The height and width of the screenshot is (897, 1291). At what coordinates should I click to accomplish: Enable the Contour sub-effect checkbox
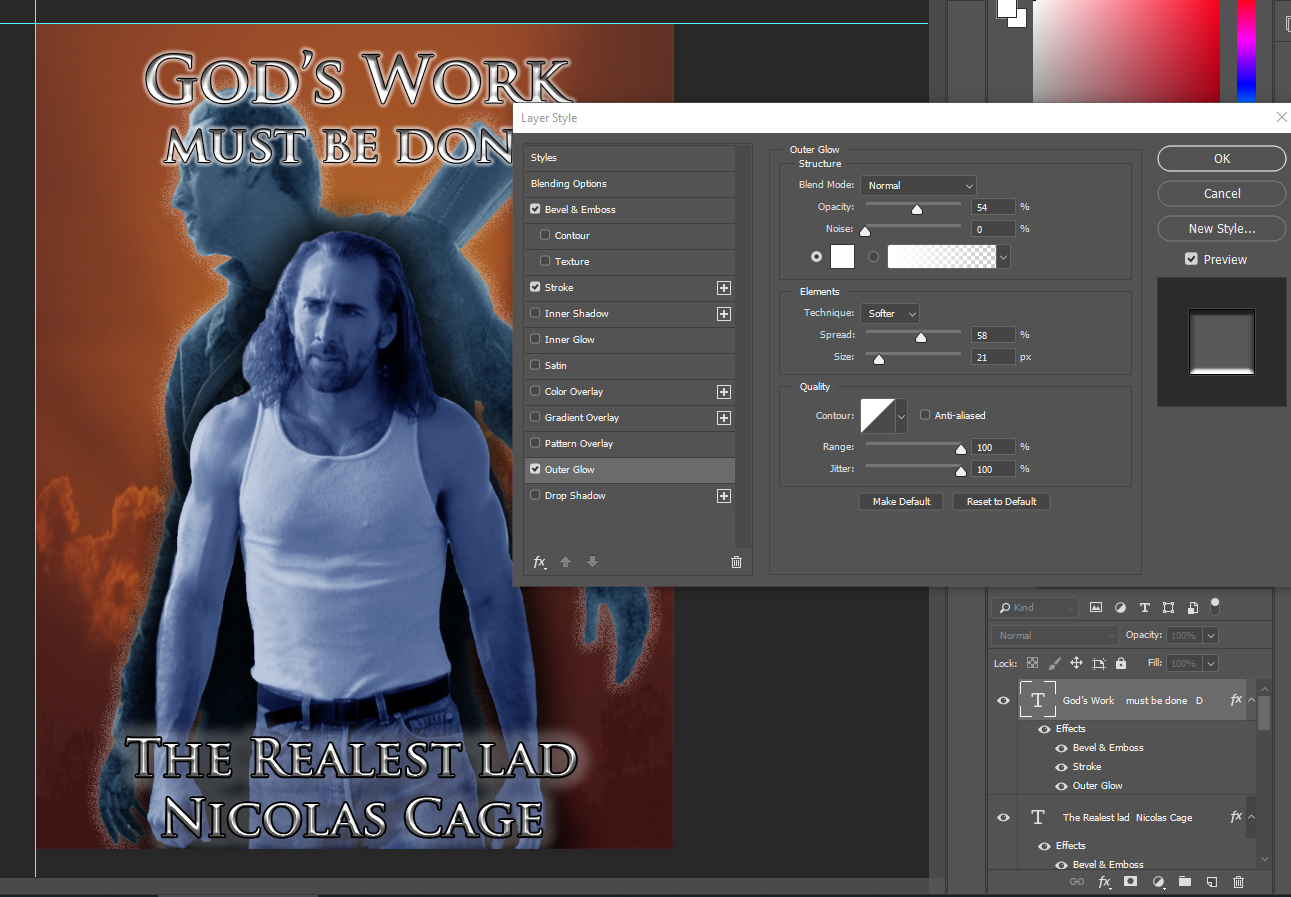coord(545,236)
